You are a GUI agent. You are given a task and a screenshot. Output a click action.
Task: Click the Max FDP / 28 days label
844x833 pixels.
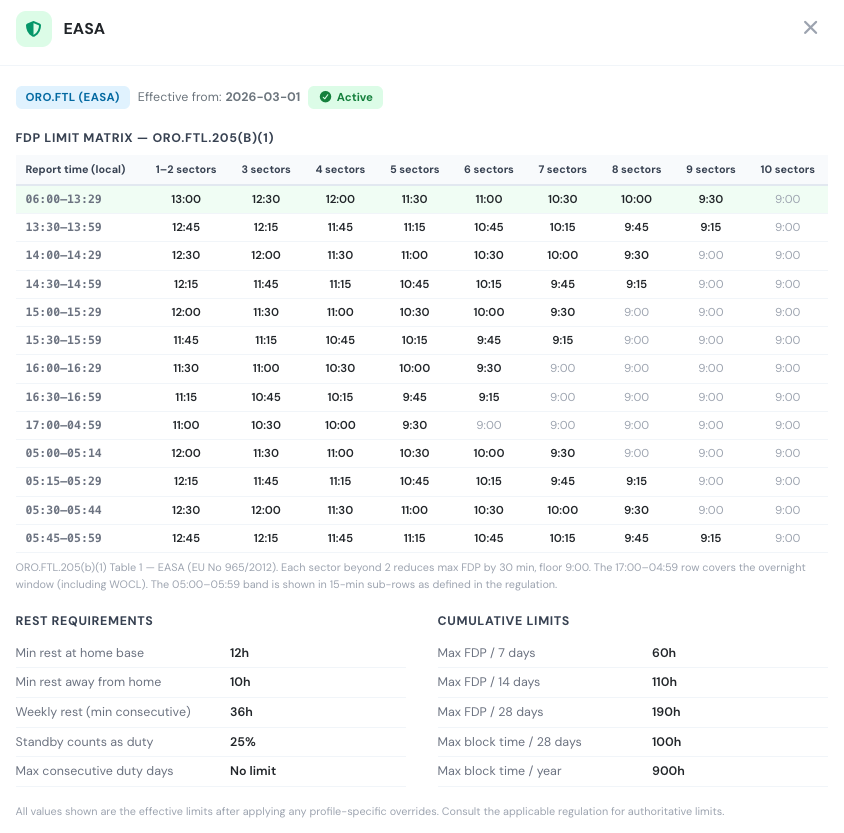point(490,712)
